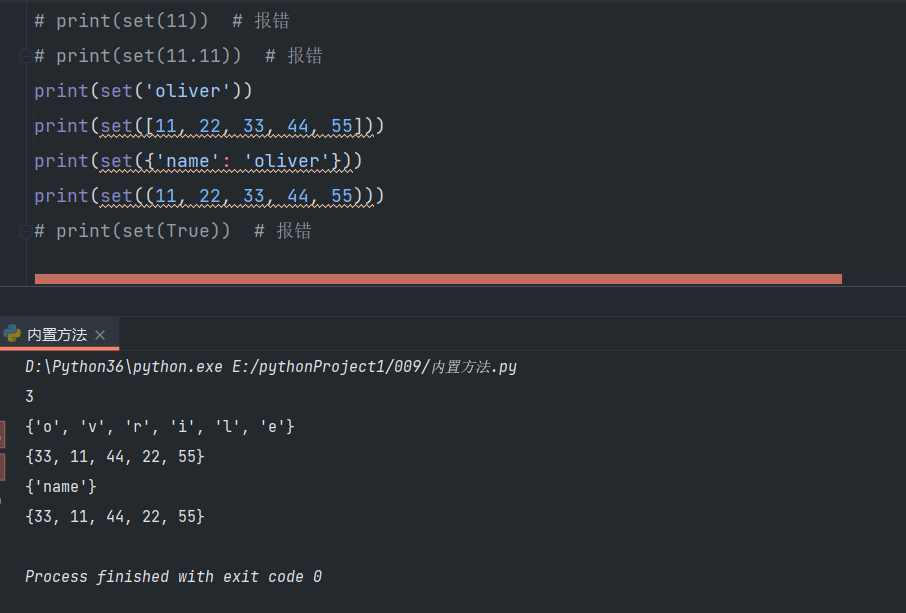This screenshot has height=613, width=906.
Task: Click the set((11, 22, 33, 44, 55)) tuple line
Action: (x=209, y=196)
